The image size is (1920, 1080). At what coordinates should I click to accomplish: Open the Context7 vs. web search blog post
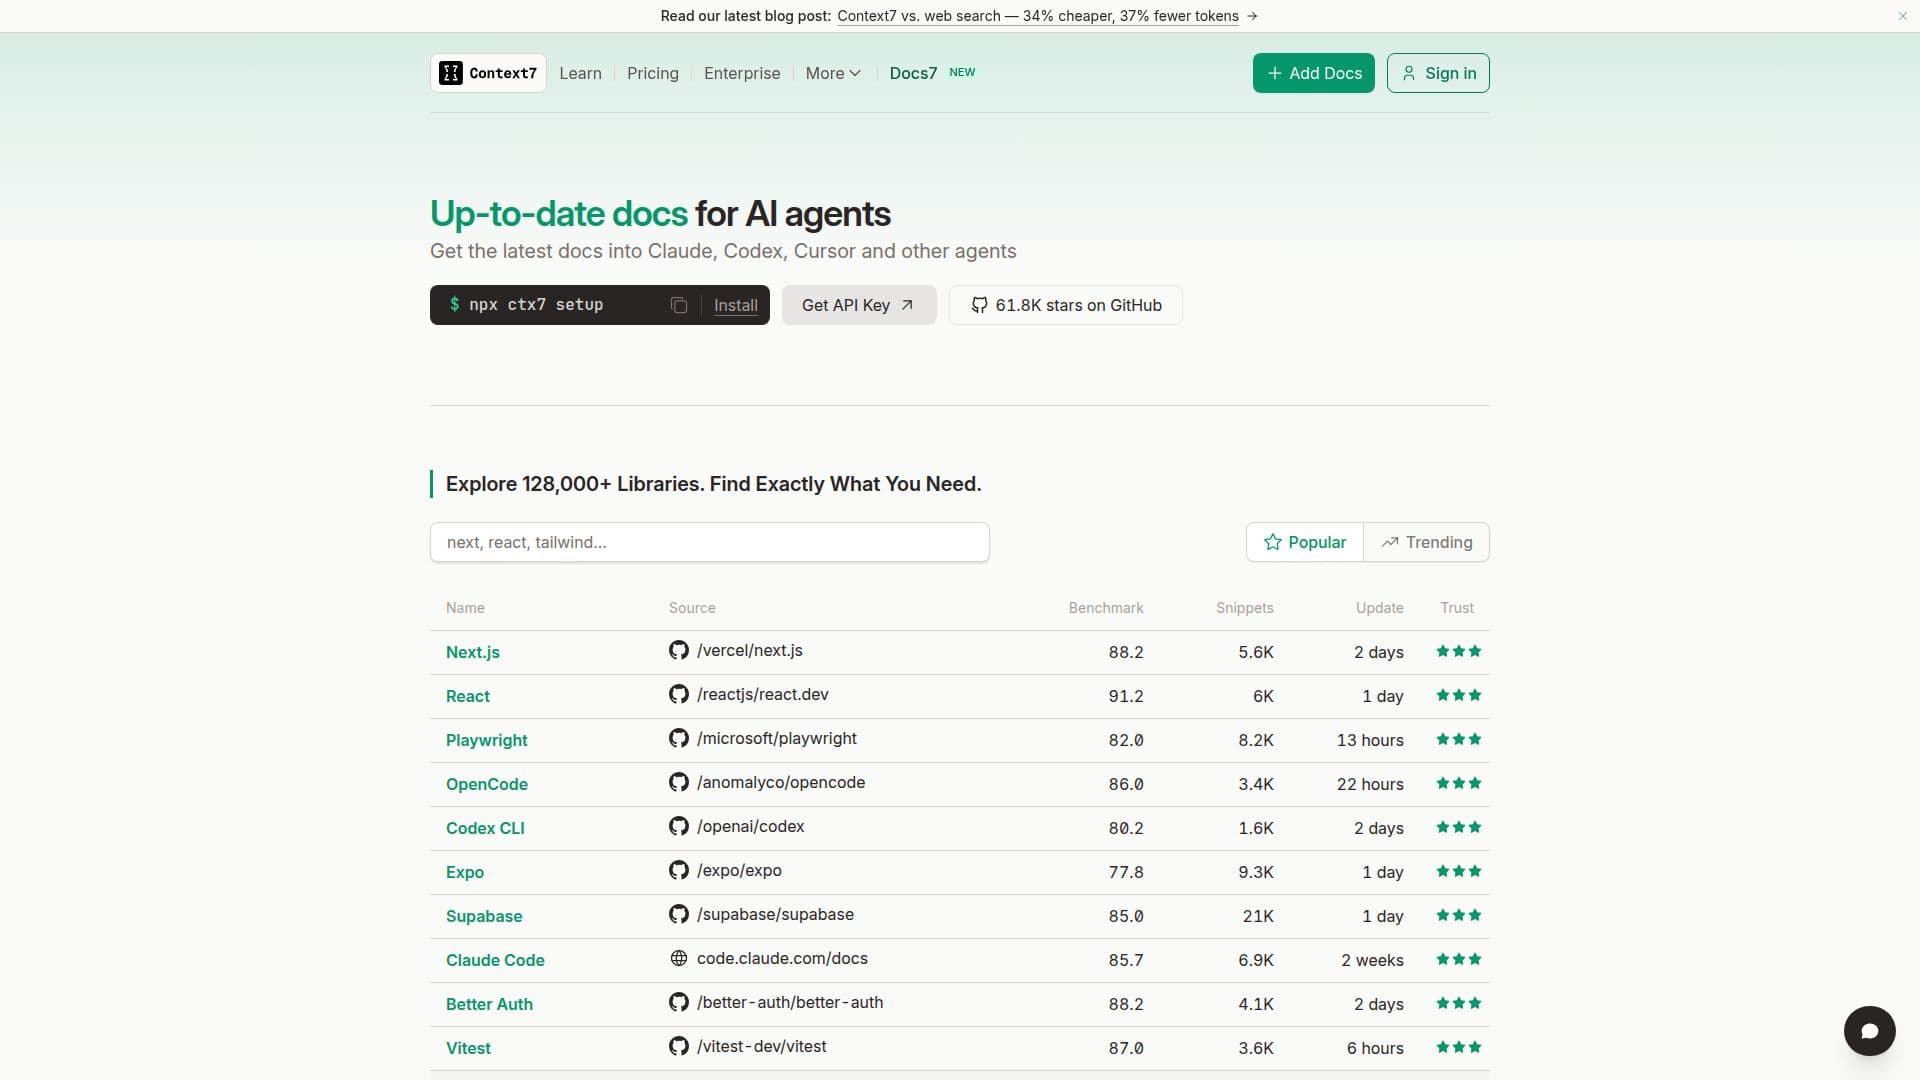pyautogui.click(x=1038, y=16)
